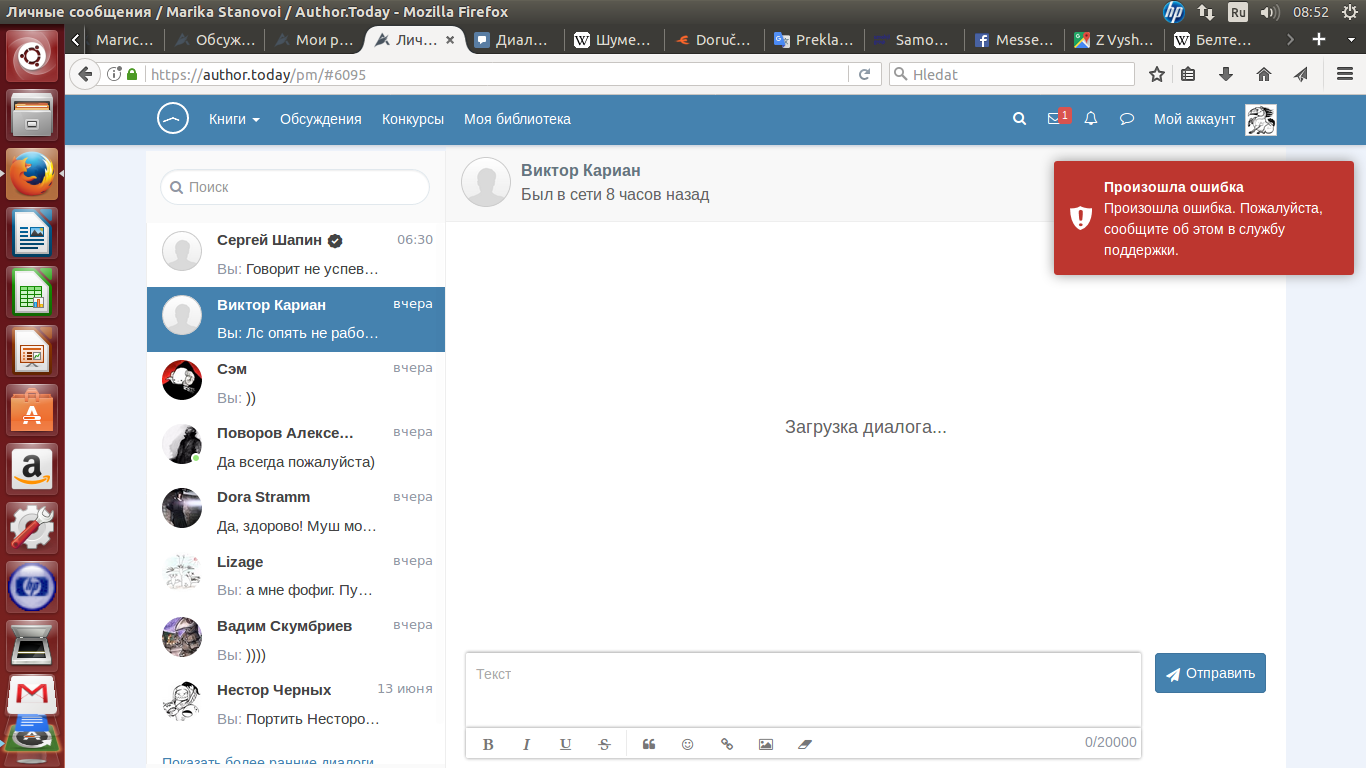Screen dimensions: 1366x768
Task: Click the site search magnifier icon
Action: [1019, 118]
